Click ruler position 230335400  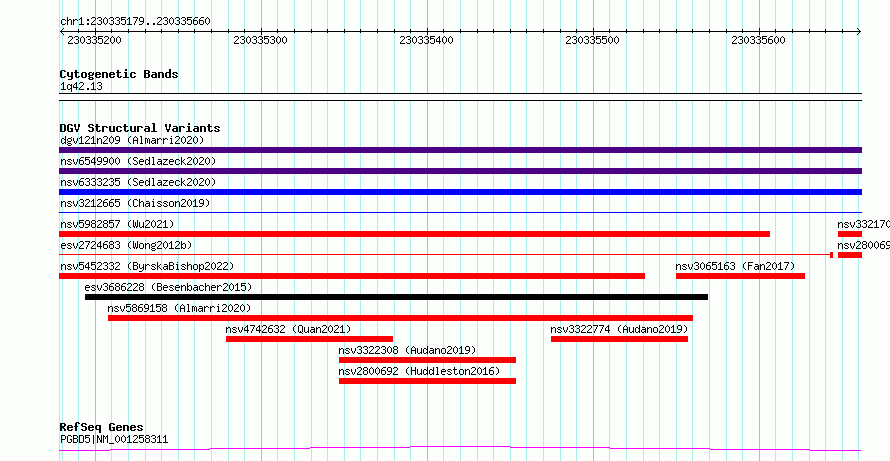(426, 41)
